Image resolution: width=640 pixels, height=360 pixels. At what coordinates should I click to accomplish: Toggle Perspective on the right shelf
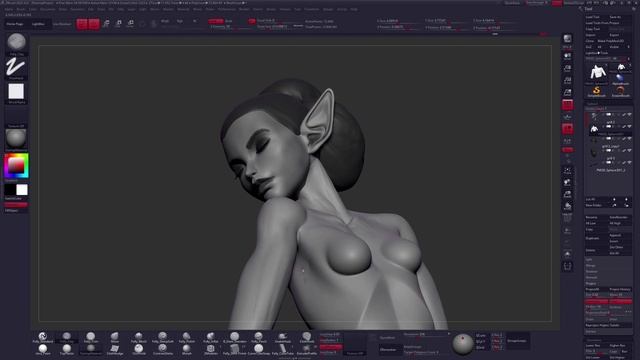coord(568,105)
